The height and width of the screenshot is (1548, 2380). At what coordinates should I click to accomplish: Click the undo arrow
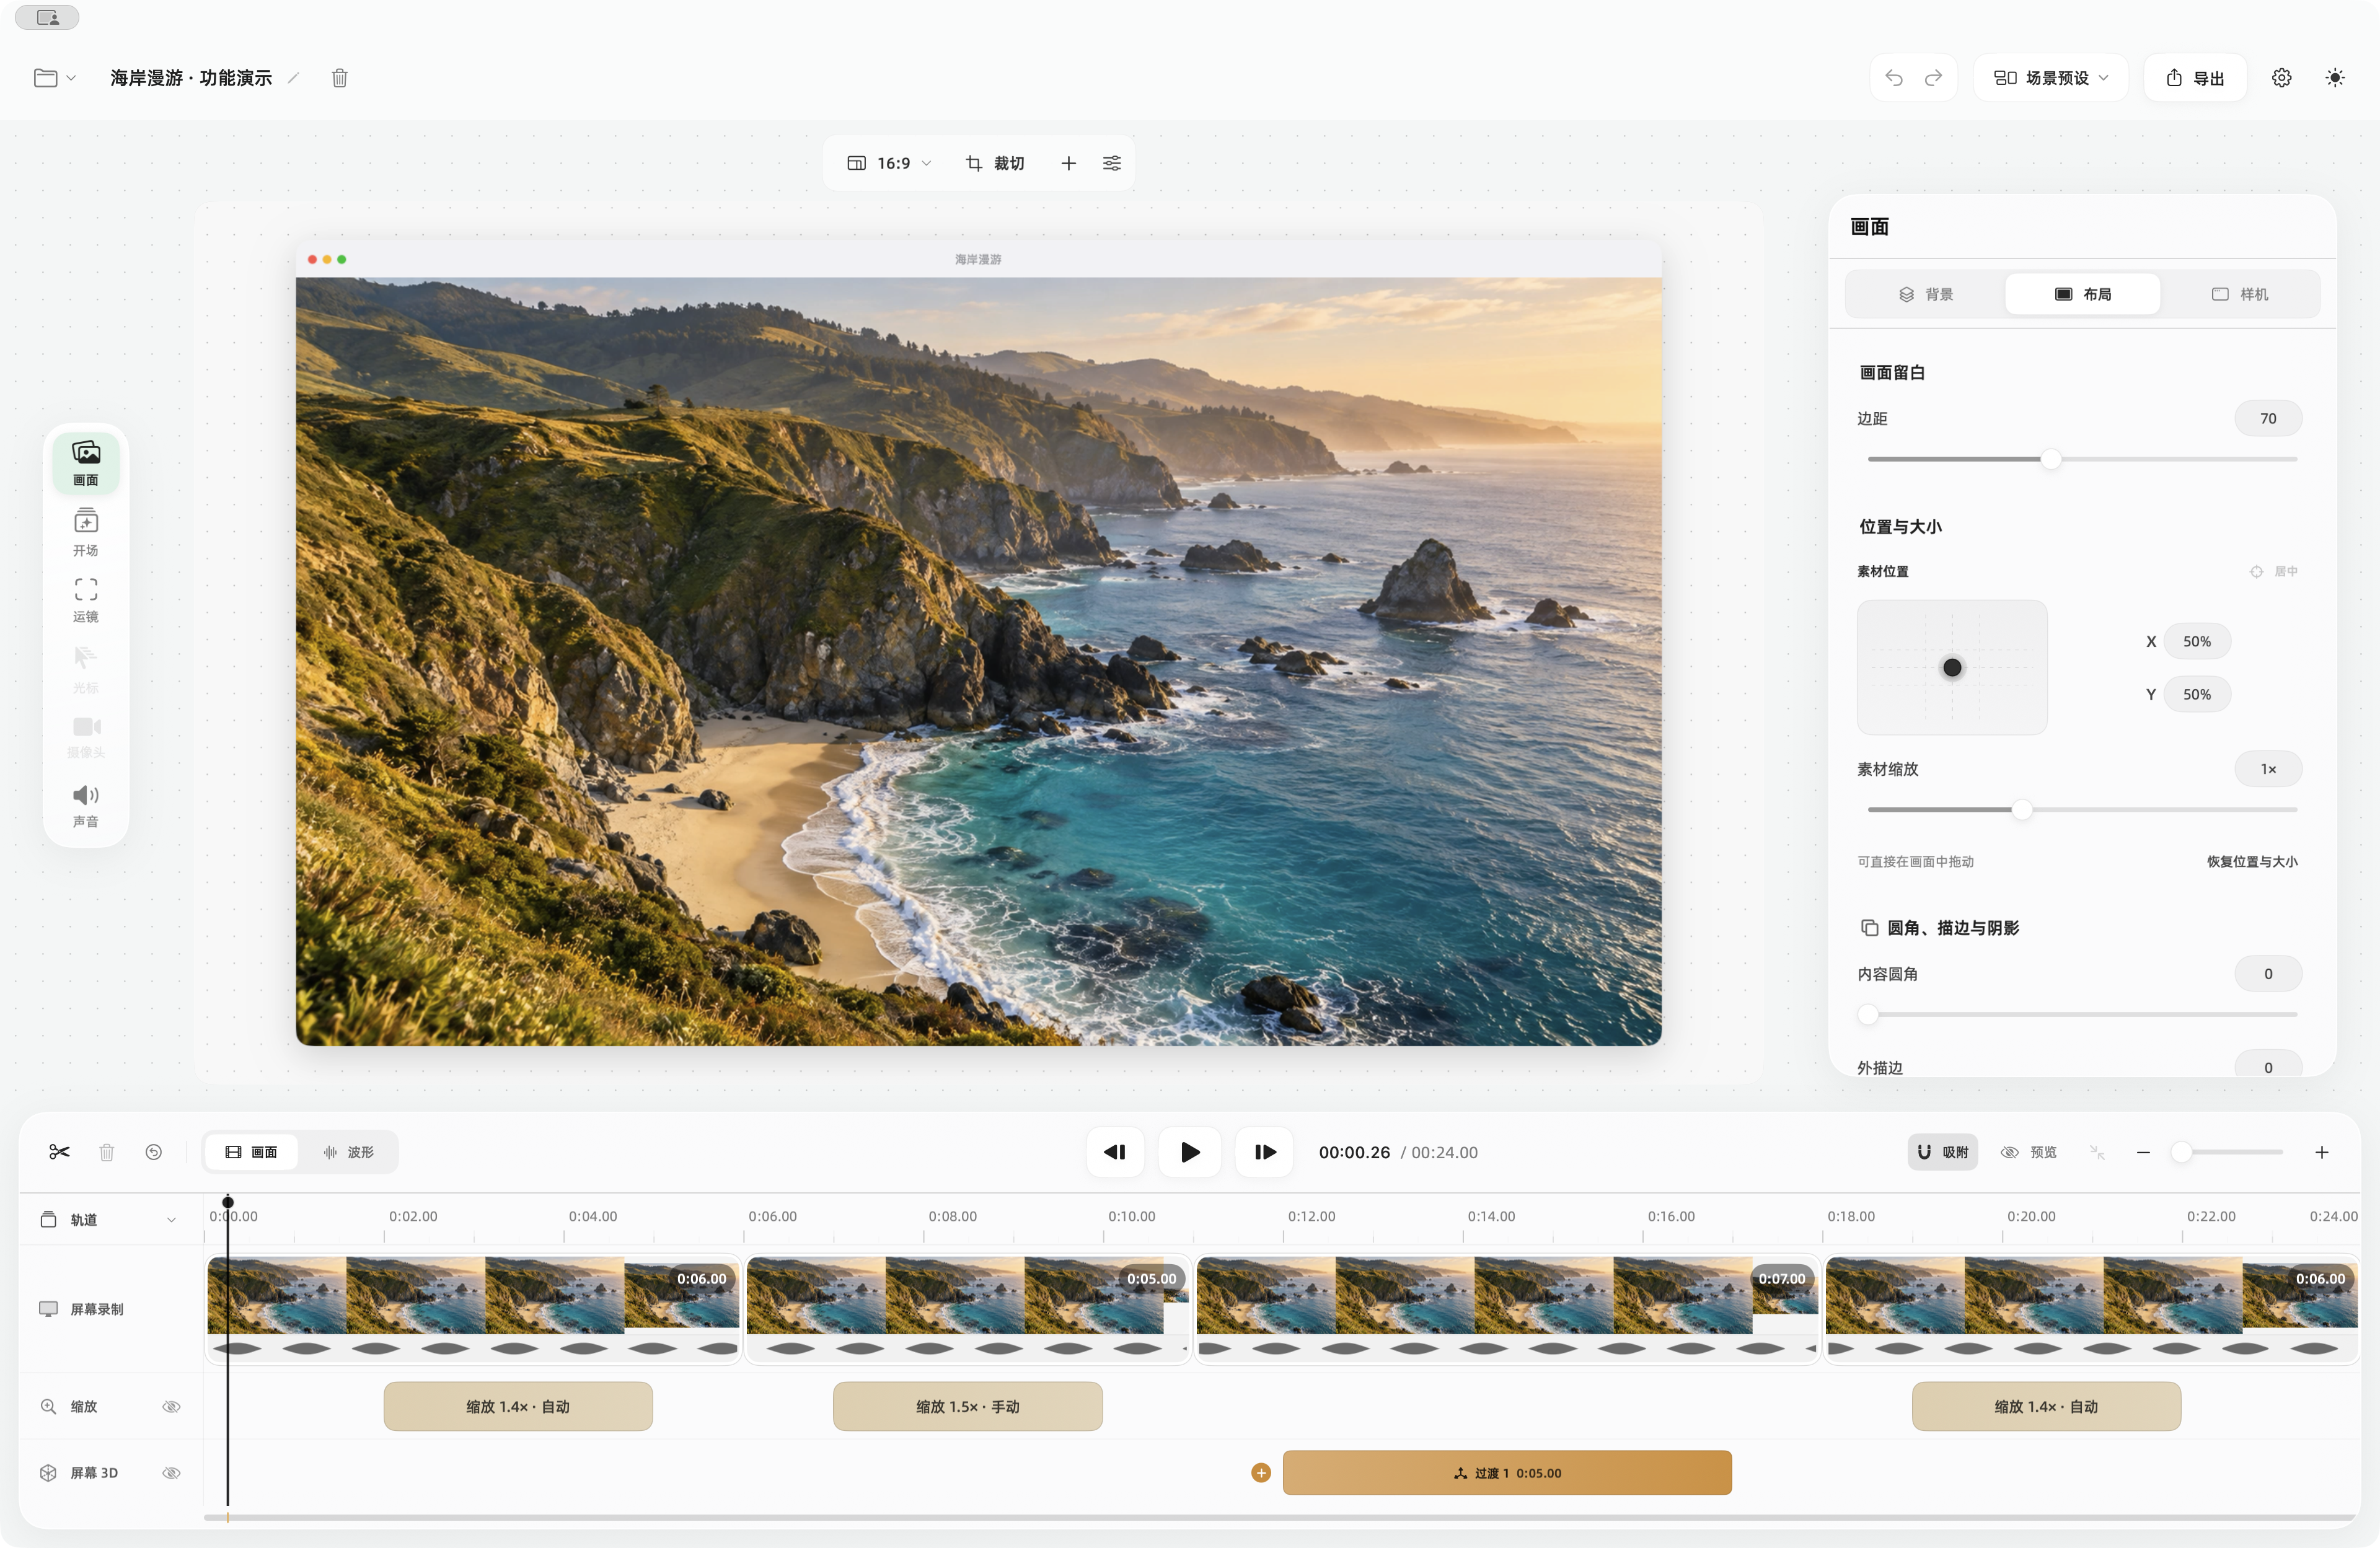tap(1894, 78)
